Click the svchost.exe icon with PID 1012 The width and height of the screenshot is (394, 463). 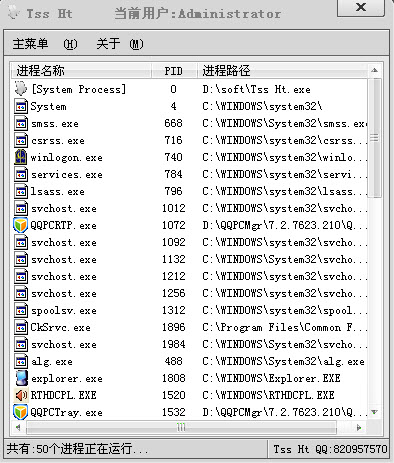click(x=21, y=208)
